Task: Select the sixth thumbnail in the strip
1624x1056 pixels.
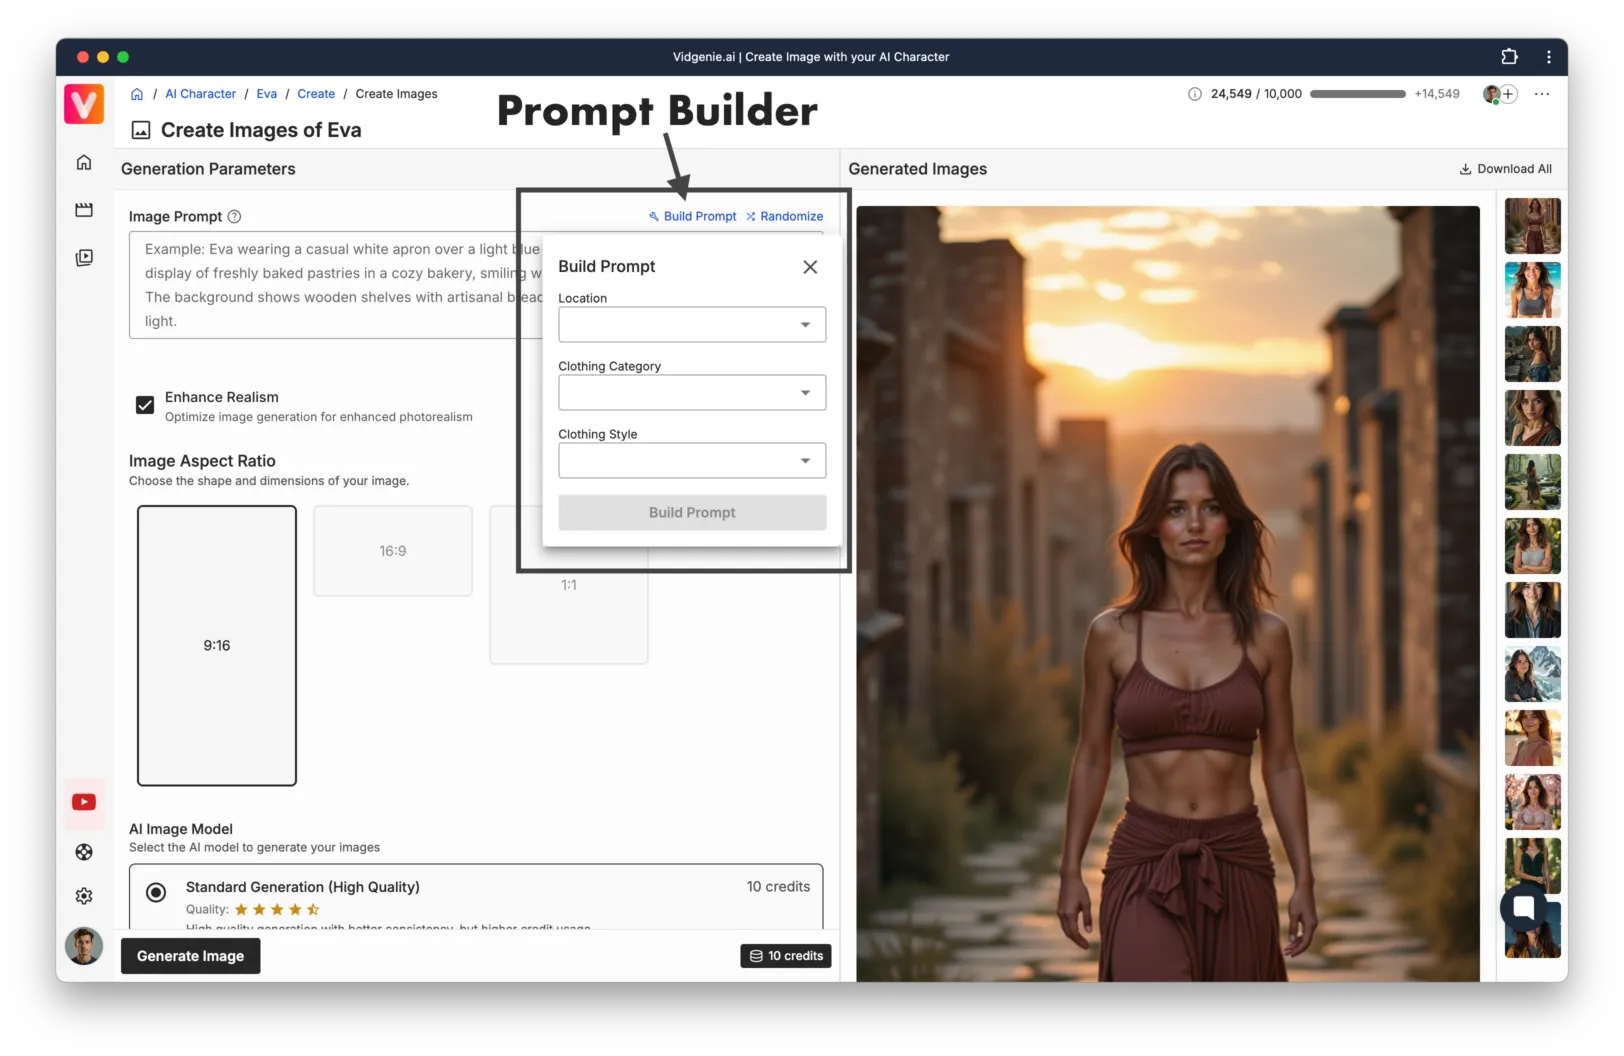Action: [1532, 546]
